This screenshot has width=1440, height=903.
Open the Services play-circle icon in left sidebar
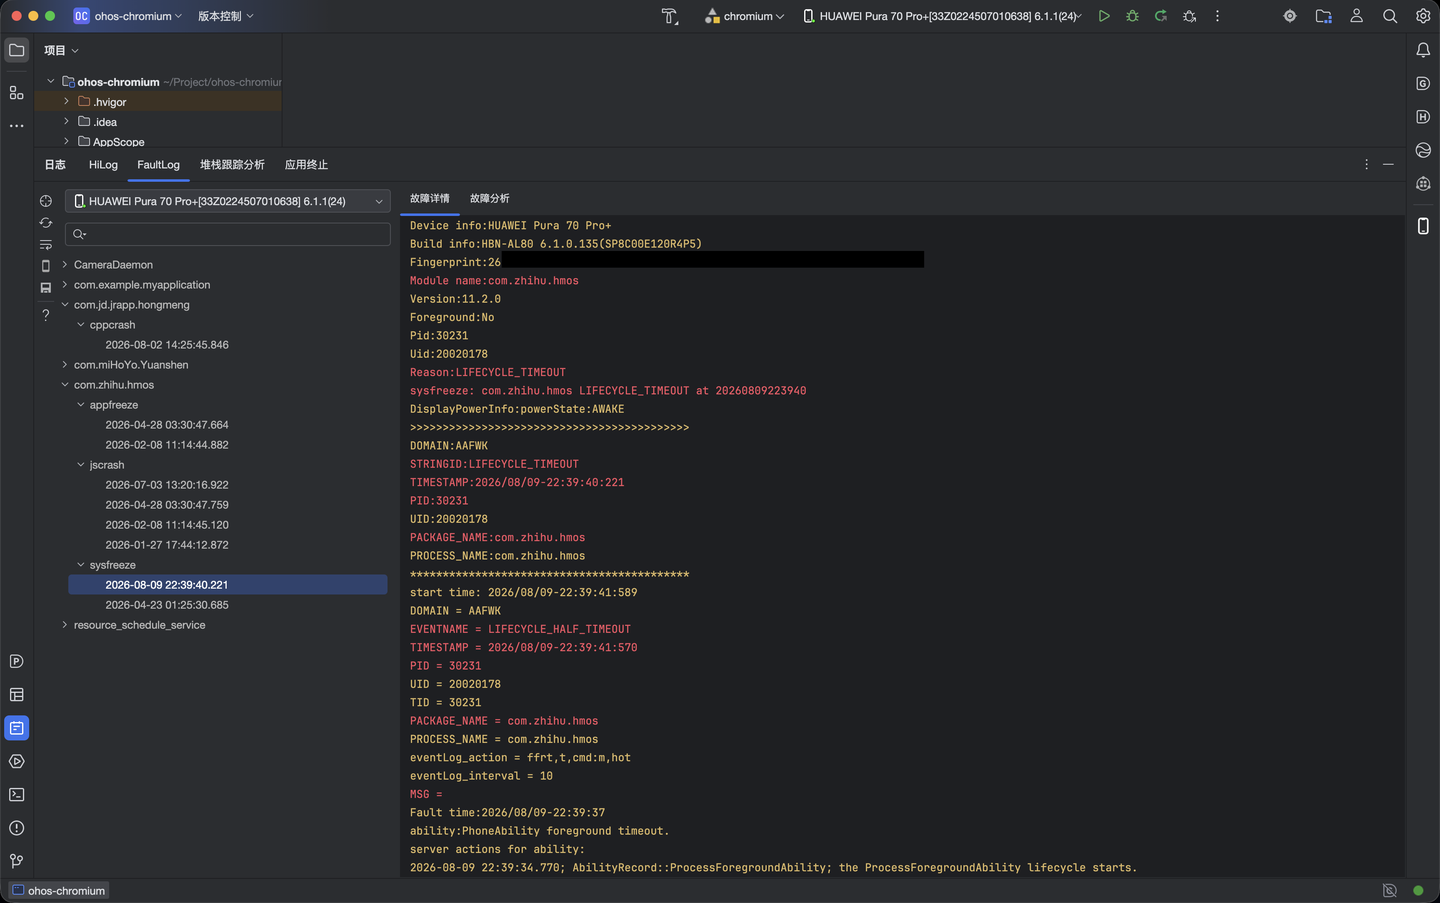(x=17, y=762)
